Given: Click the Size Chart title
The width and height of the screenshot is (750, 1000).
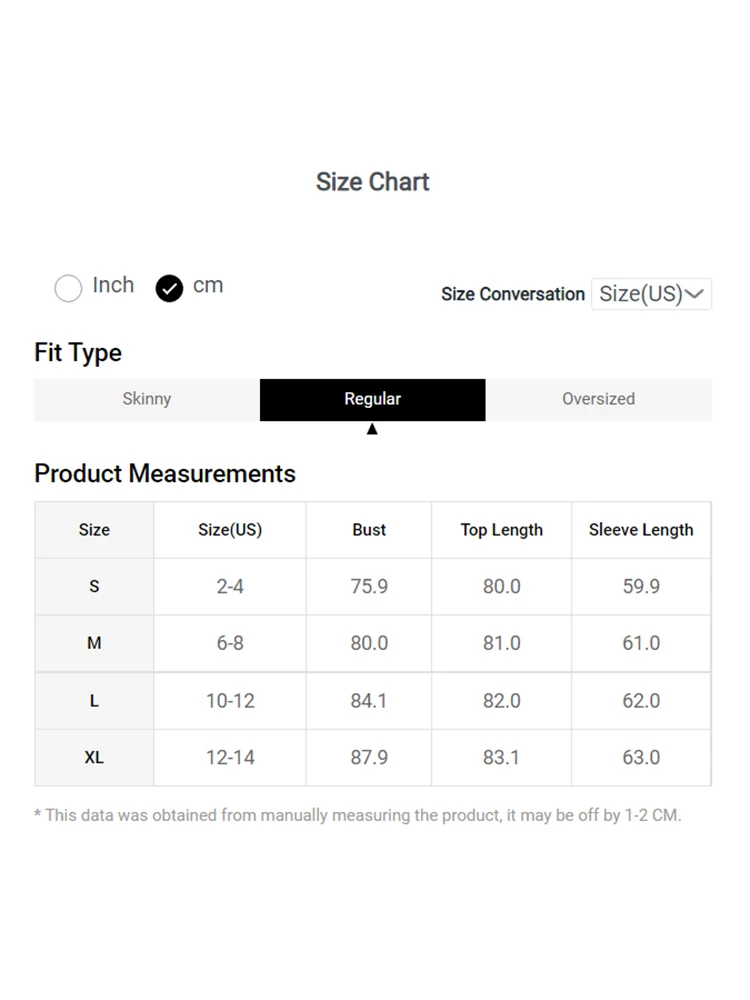Looking at the screenshot, I should coord(372,182).
